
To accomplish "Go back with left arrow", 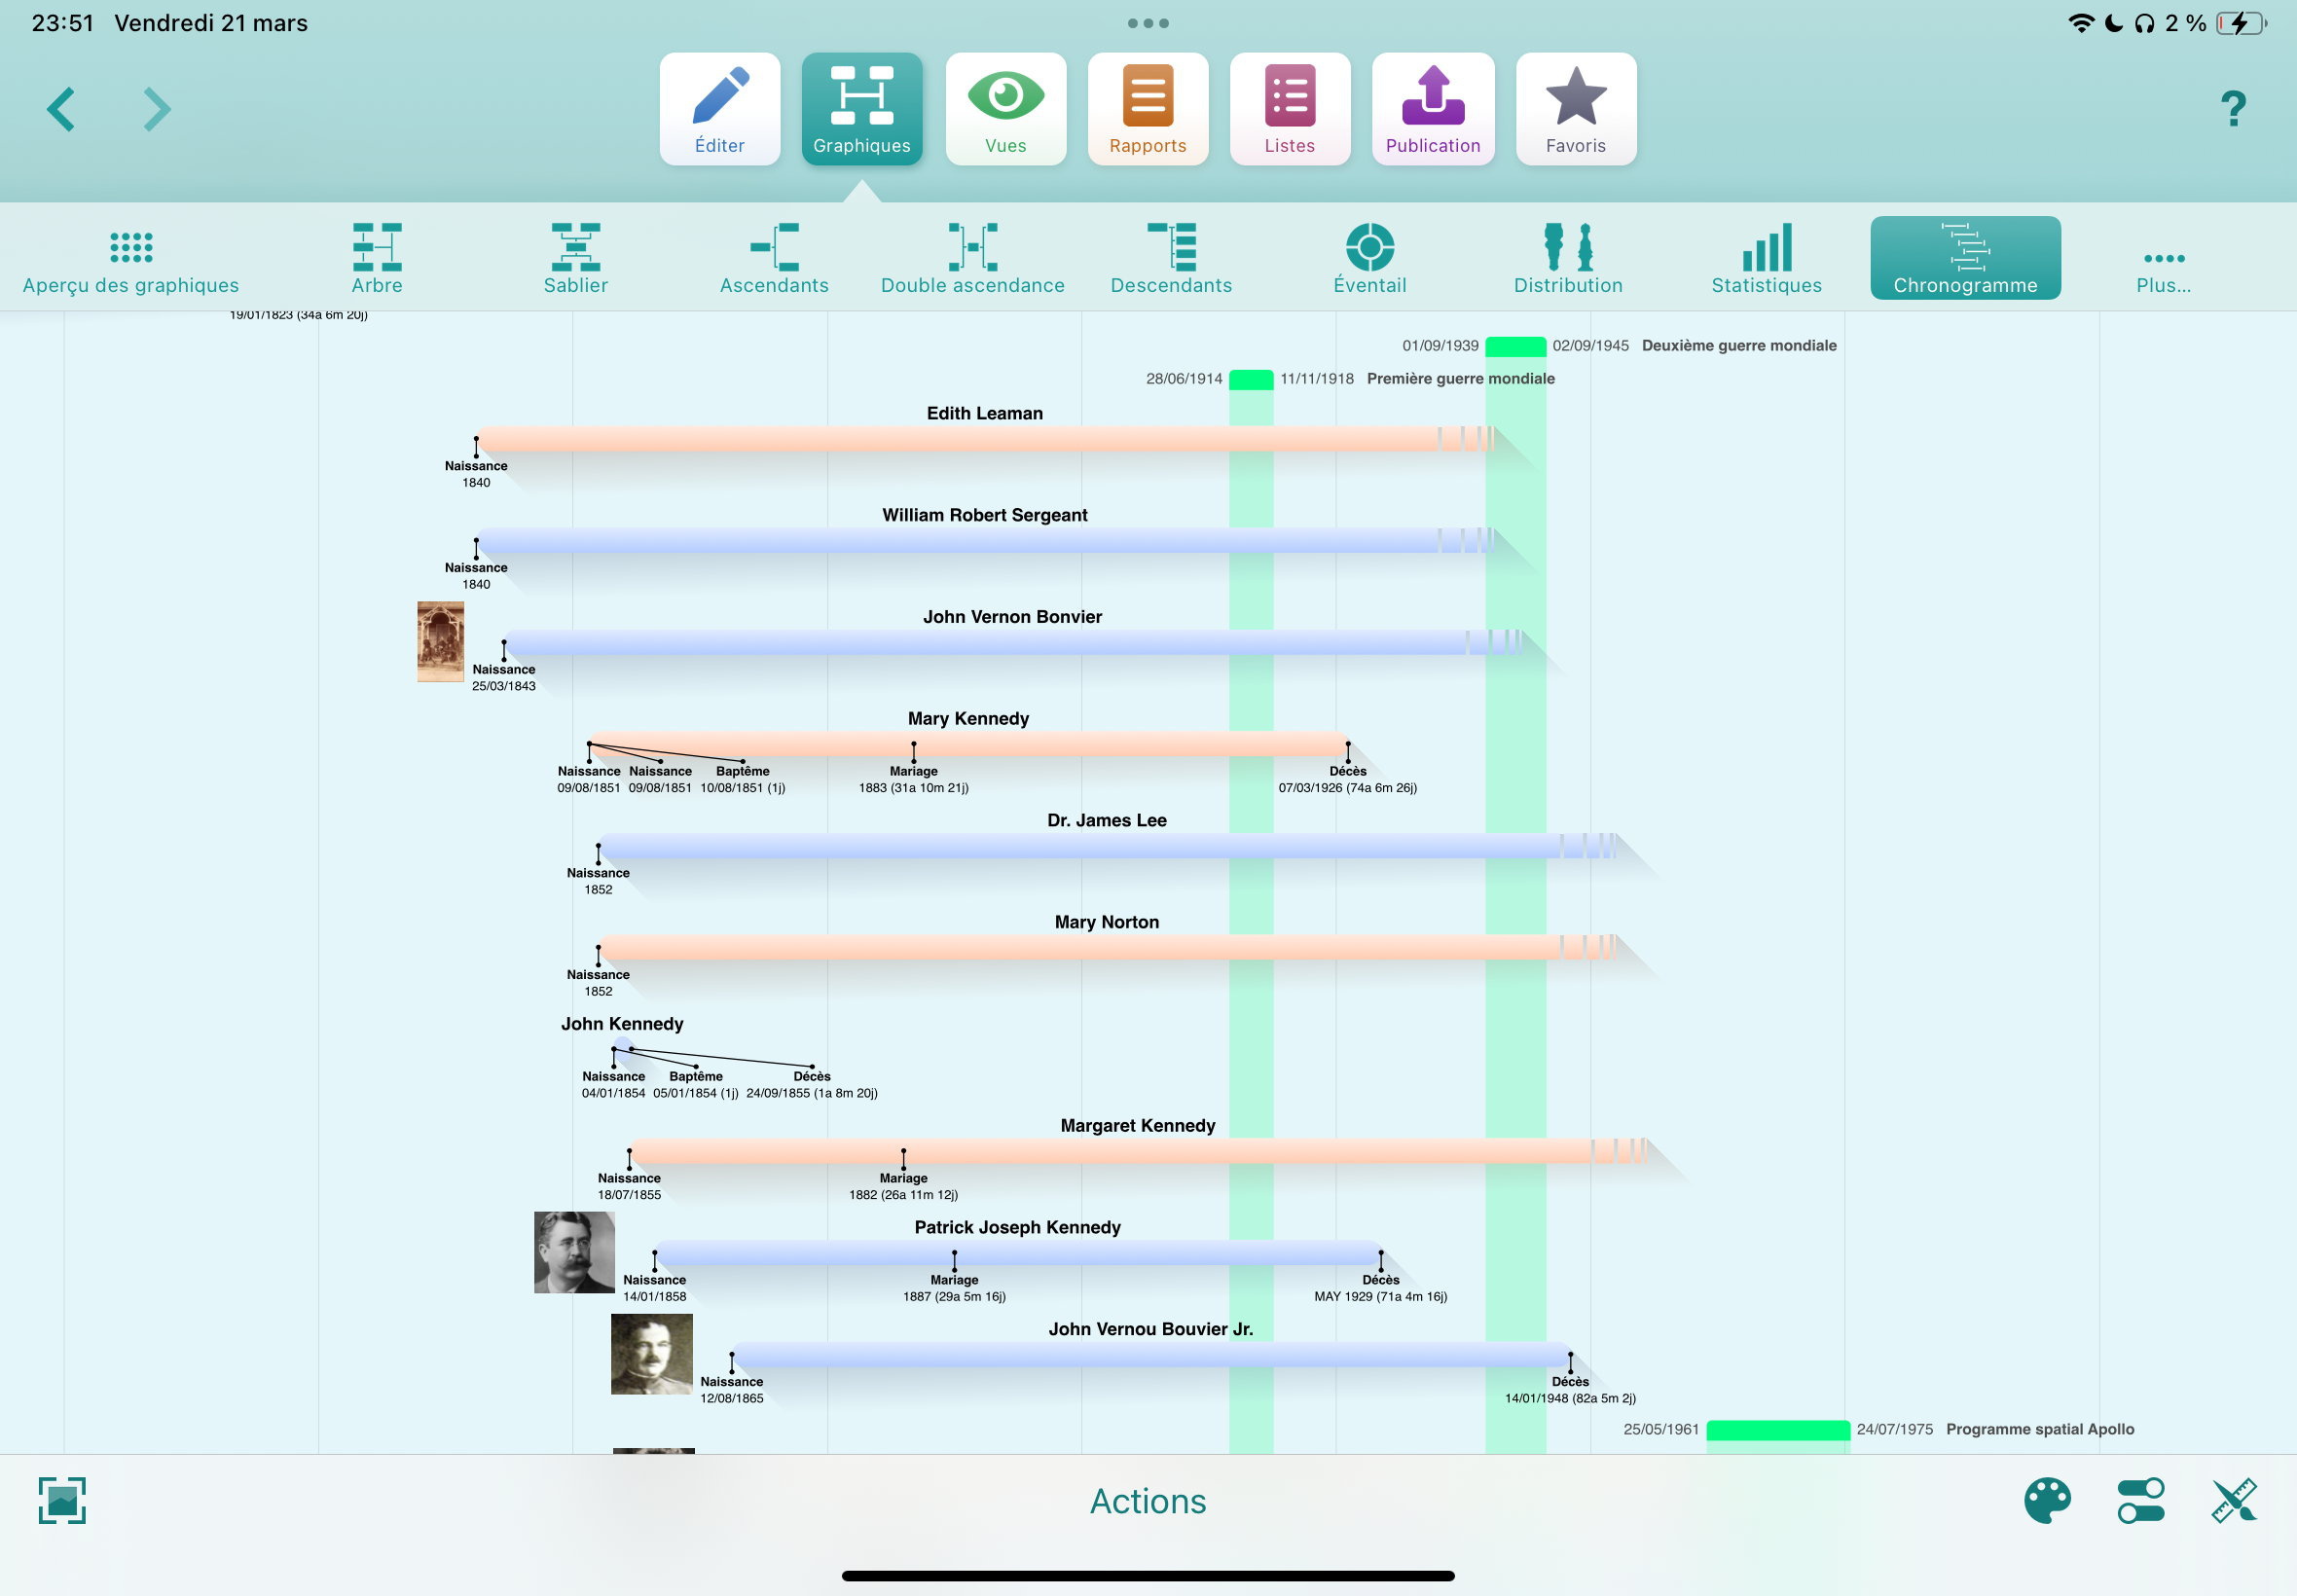I will tap(61, 109).
